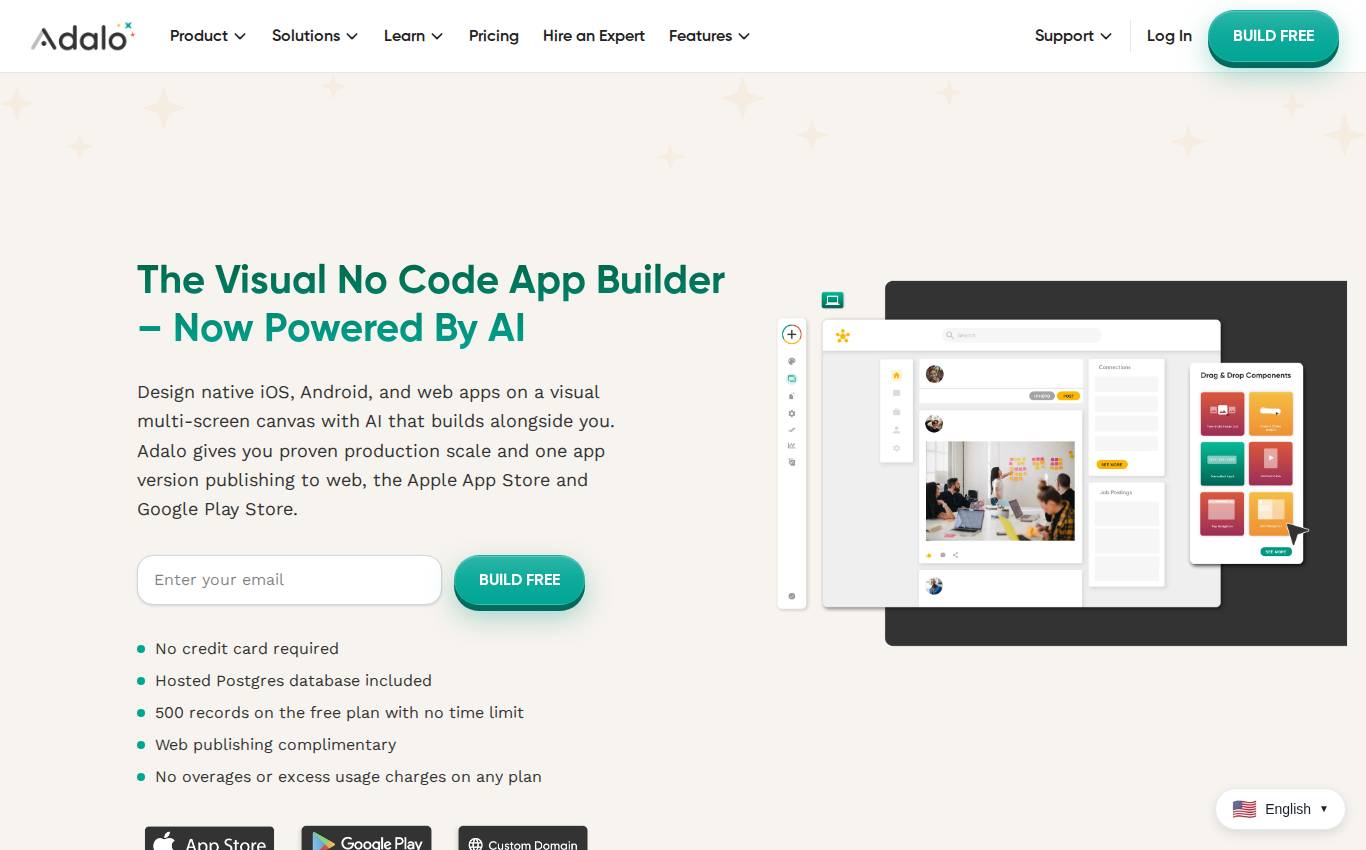Expand the Support dropdown menu

click(1073, 36)
